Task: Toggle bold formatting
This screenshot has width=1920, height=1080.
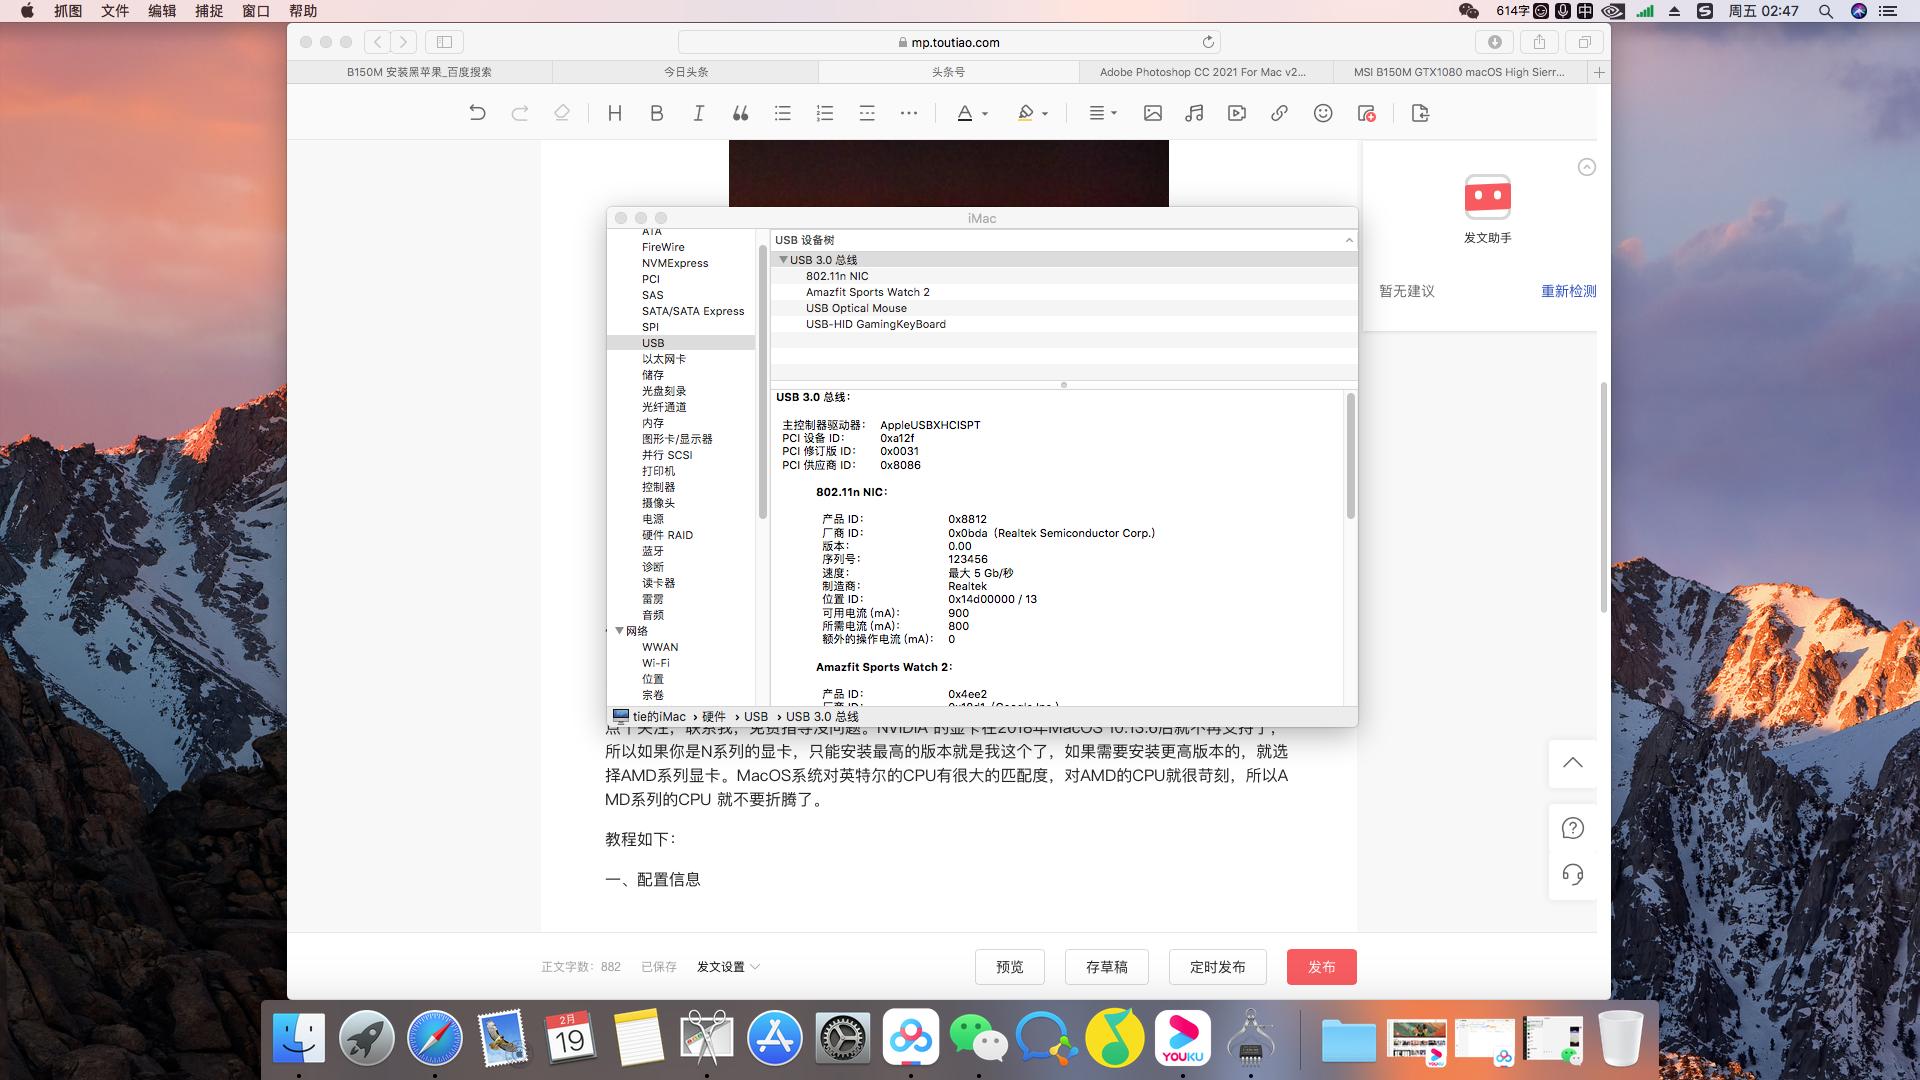Action: pos(656,113)
